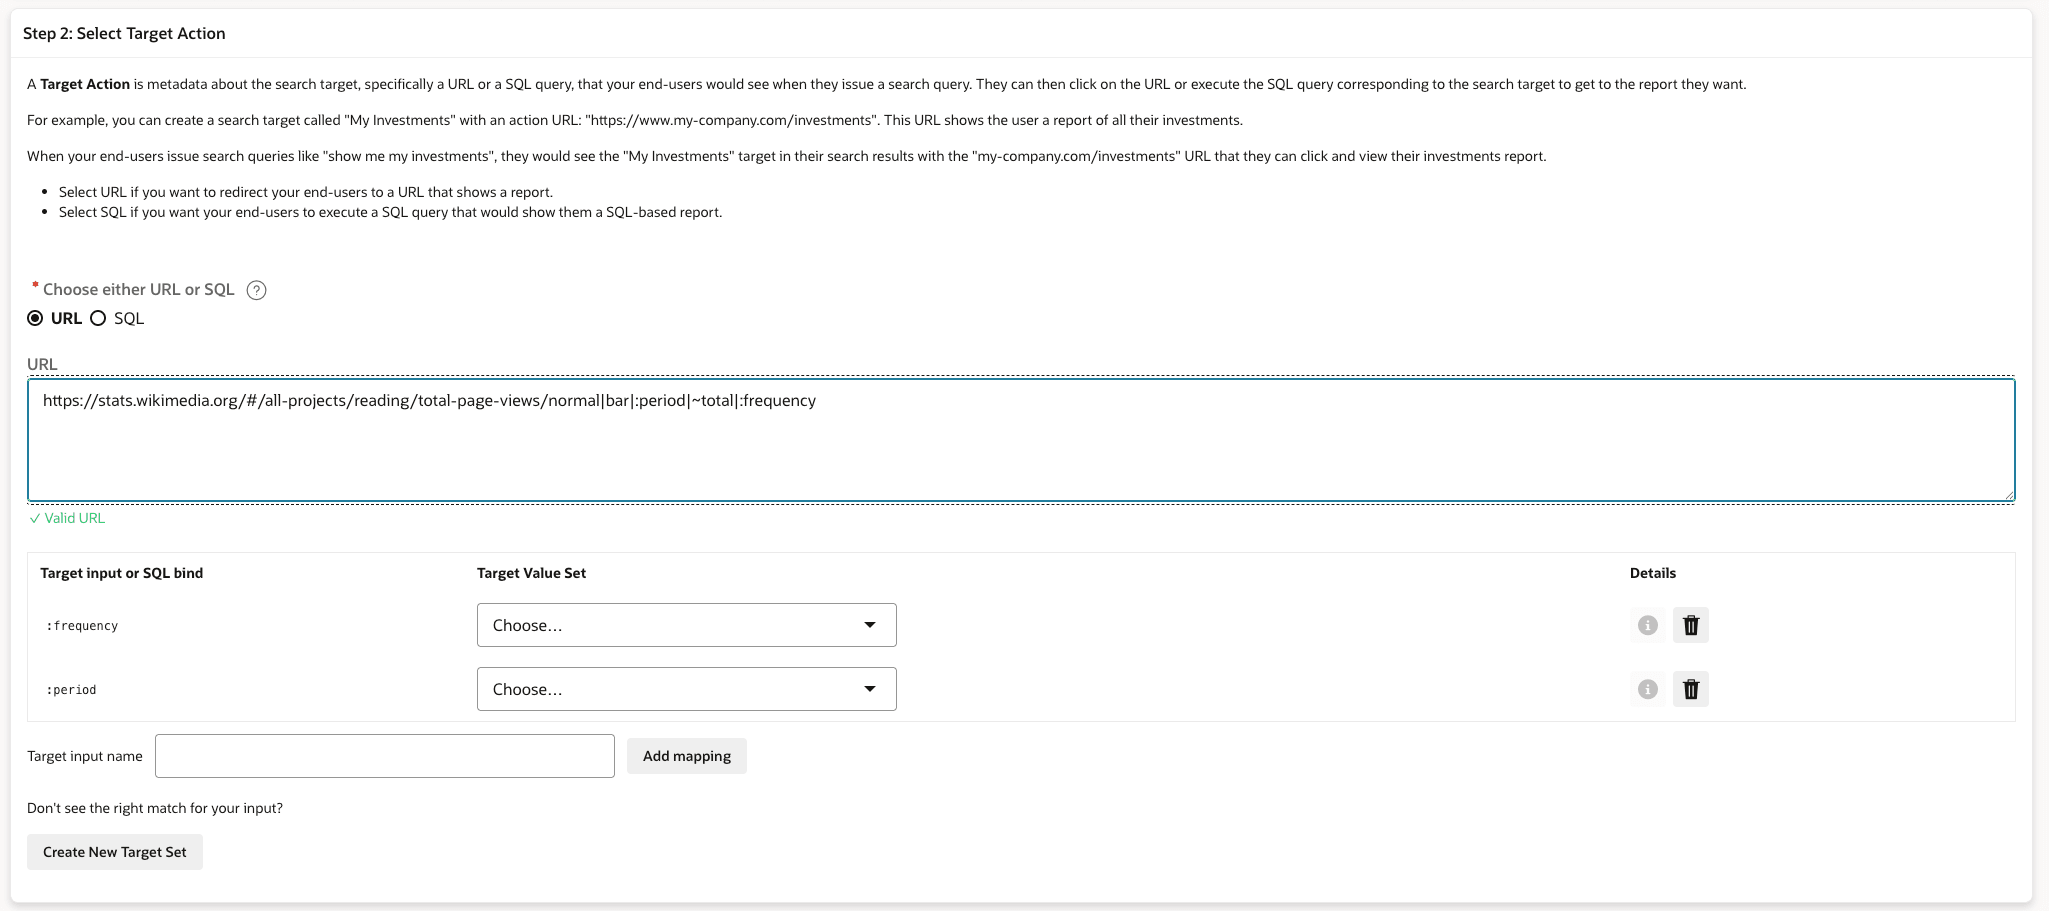Viewport: 2049px width, 911px height.
Task: Show details info for :frequency mapping
Action: [x=1648, y=625]
